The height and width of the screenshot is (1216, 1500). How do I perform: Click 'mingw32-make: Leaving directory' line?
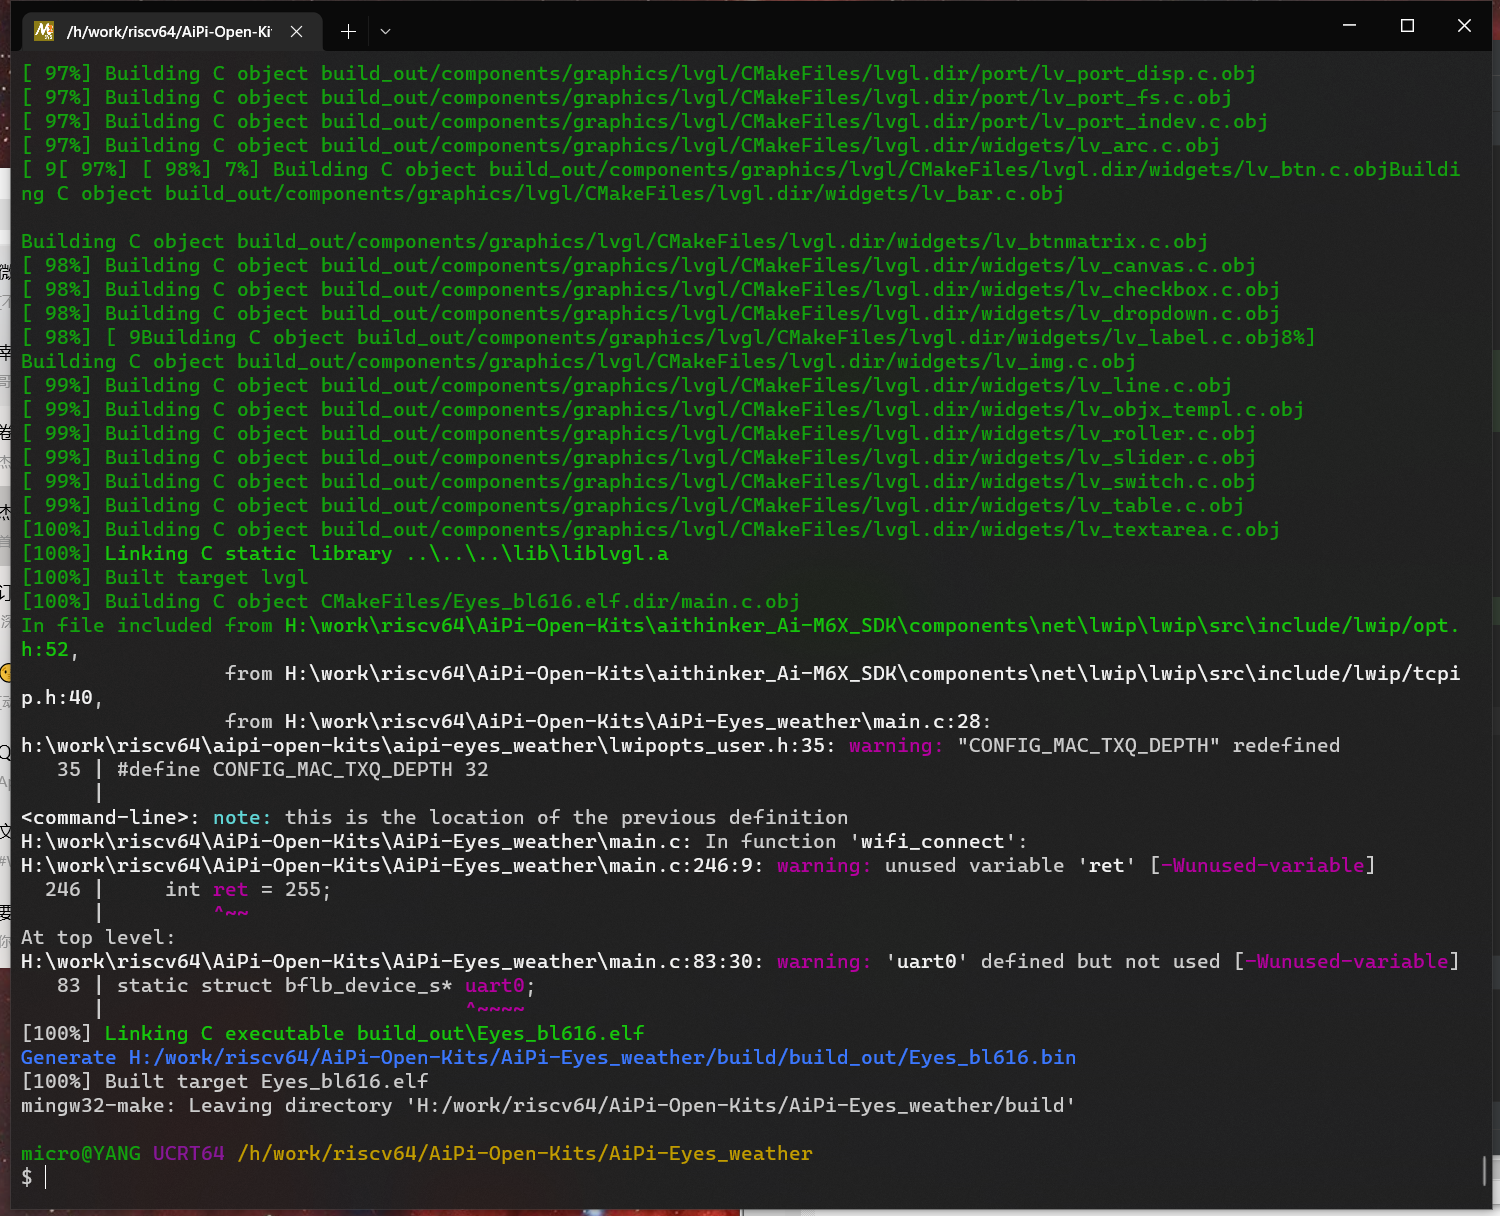pyautogui.click(x=548, y=1105)
